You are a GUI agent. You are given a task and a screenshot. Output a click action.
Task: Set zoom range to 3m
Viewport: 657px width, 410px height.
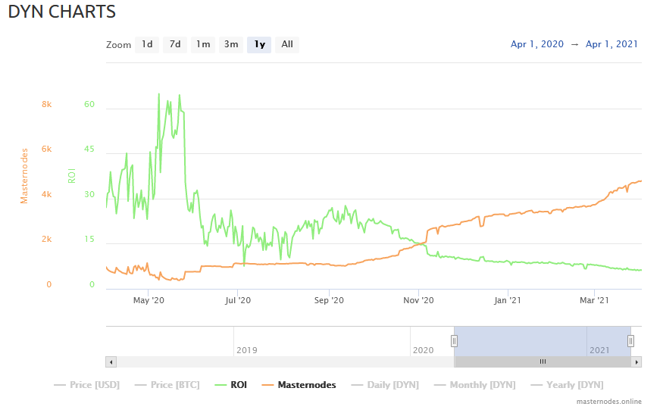(x=231, y=44)
